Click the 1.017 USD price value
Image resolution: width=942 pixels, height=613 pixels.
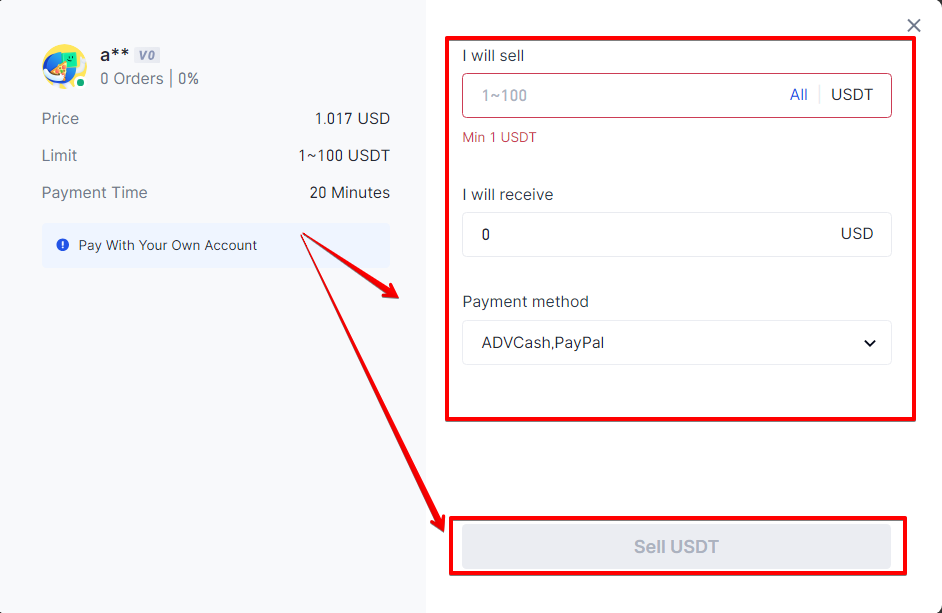click(352, 118)
